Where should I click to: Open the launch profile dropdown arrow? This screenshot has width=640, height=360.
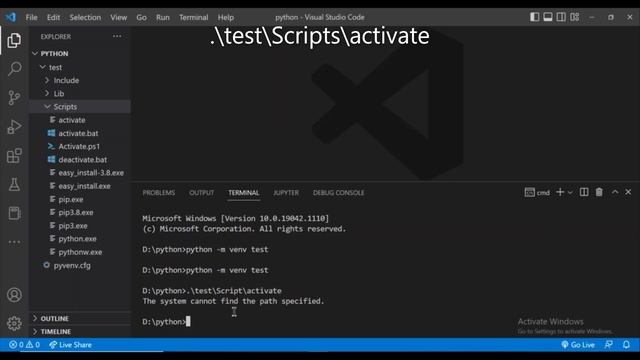(570, 193)
